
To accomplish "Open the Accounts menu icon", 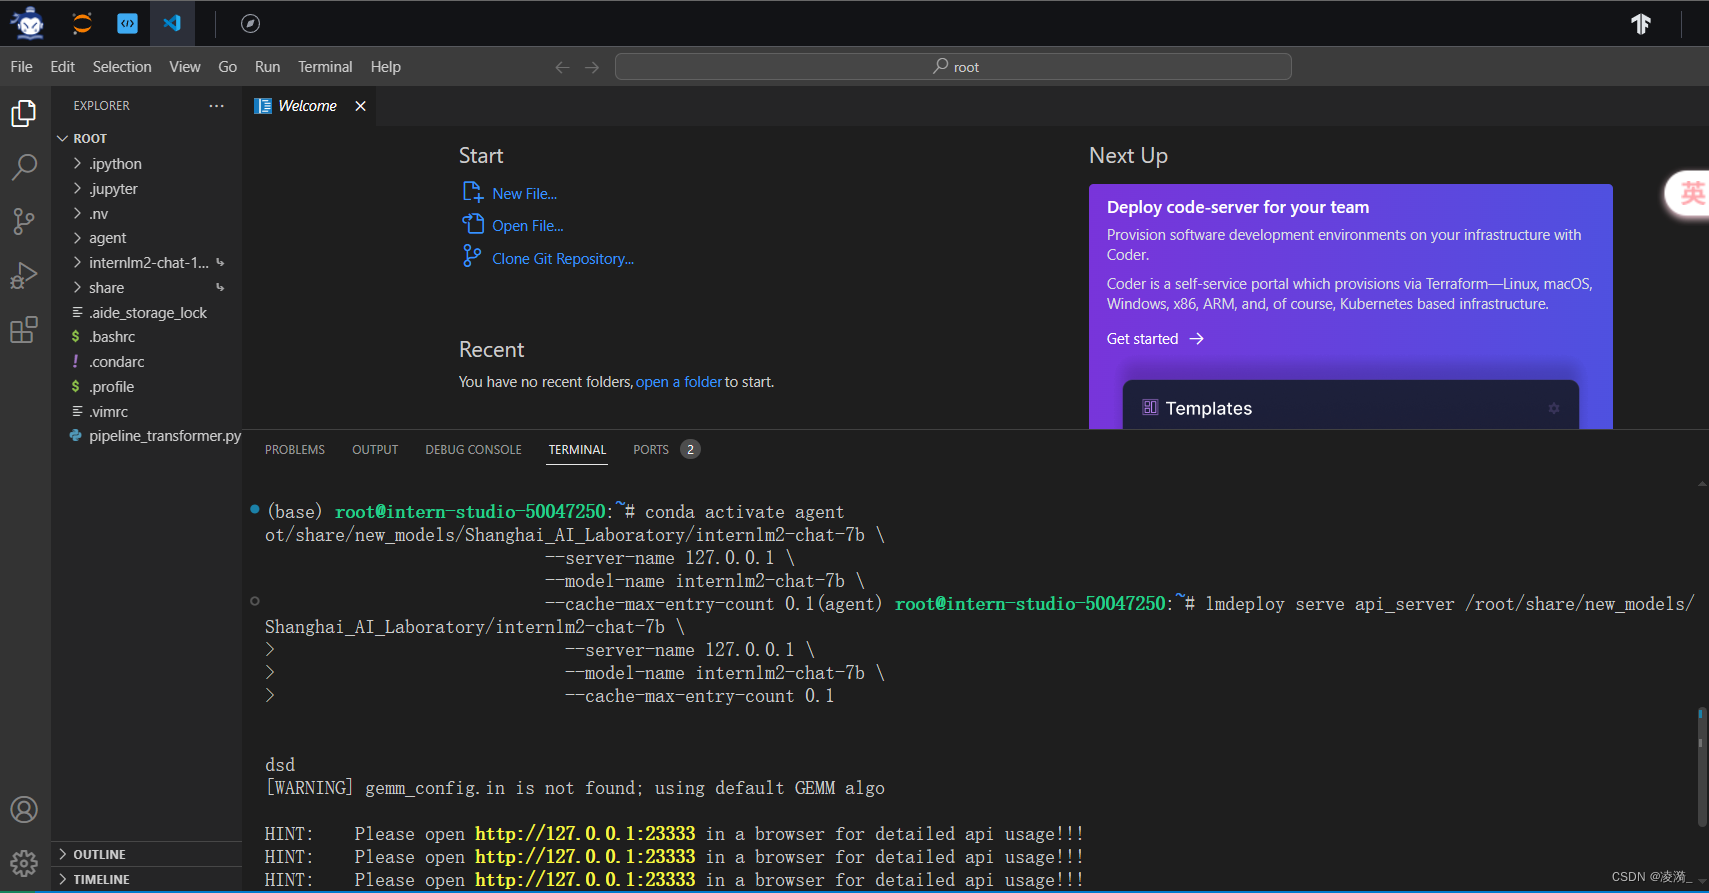I will 24,809.
